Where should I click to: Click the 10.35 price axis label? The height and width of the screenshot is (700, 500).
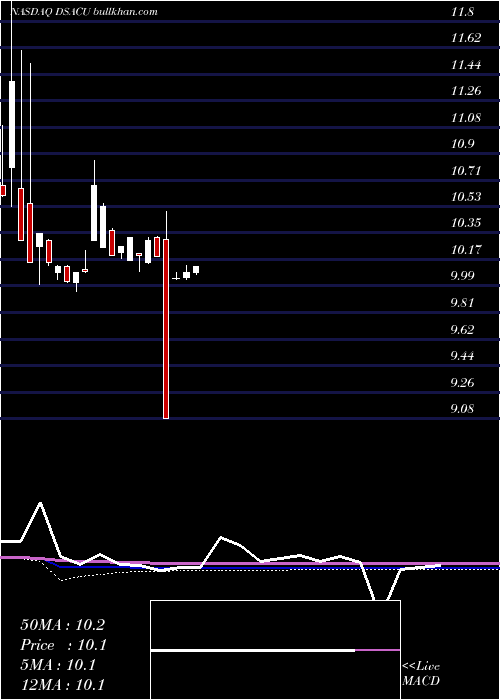pos(466,223)
